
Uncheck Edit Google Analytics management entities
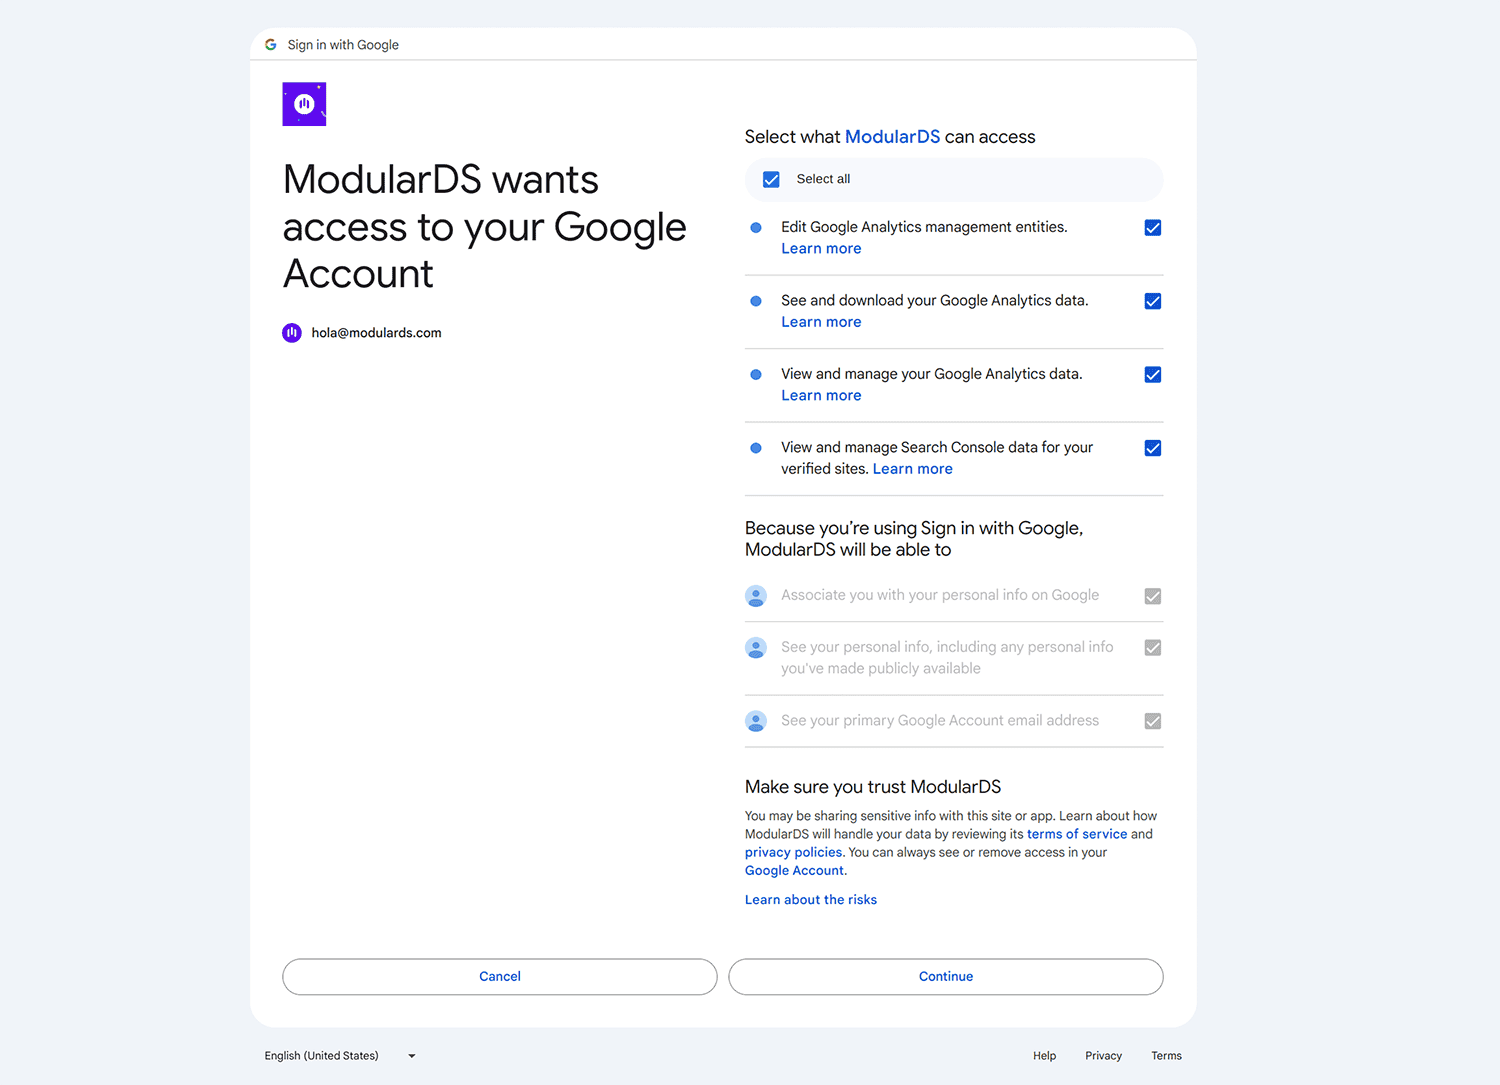1153,228
